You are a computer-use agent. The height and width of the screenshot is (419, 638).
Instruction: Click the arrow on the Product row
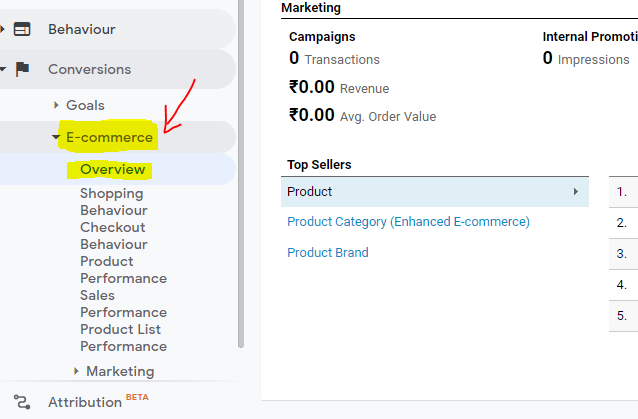pyautogui.click(x=575, y=191)
